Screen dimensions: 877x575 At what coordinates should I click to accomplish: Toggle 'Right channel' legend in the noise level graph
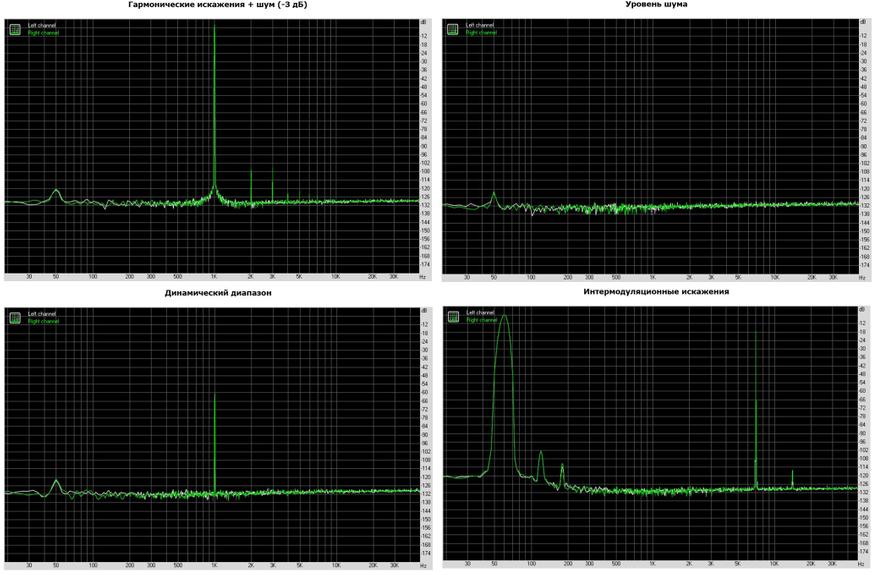(481, 33)
